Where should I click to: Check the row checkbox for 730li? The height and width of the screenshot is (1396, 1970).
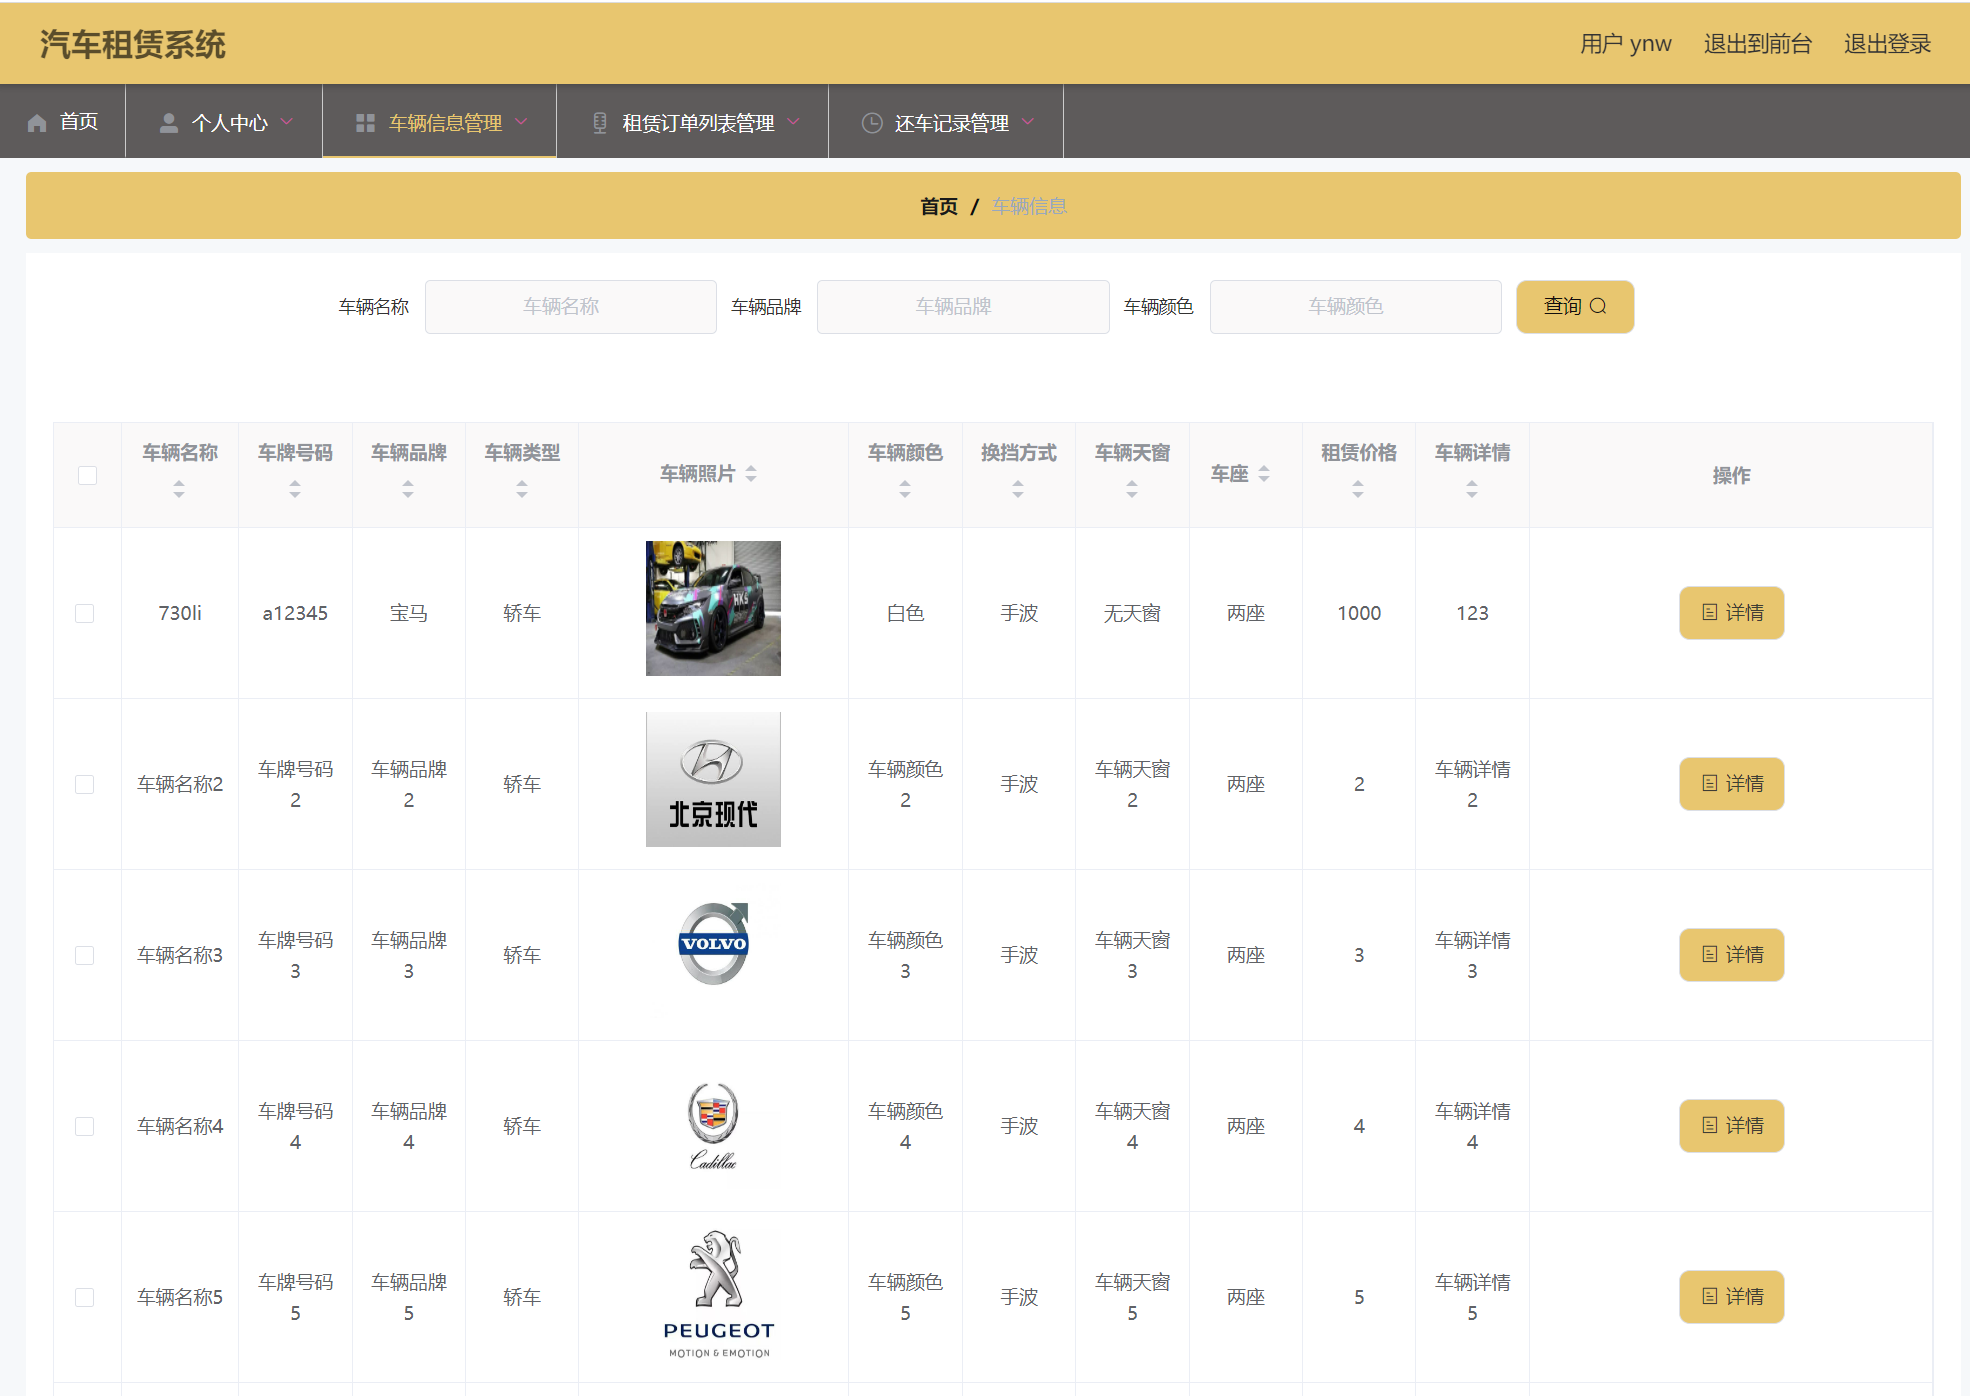[85, 613]
